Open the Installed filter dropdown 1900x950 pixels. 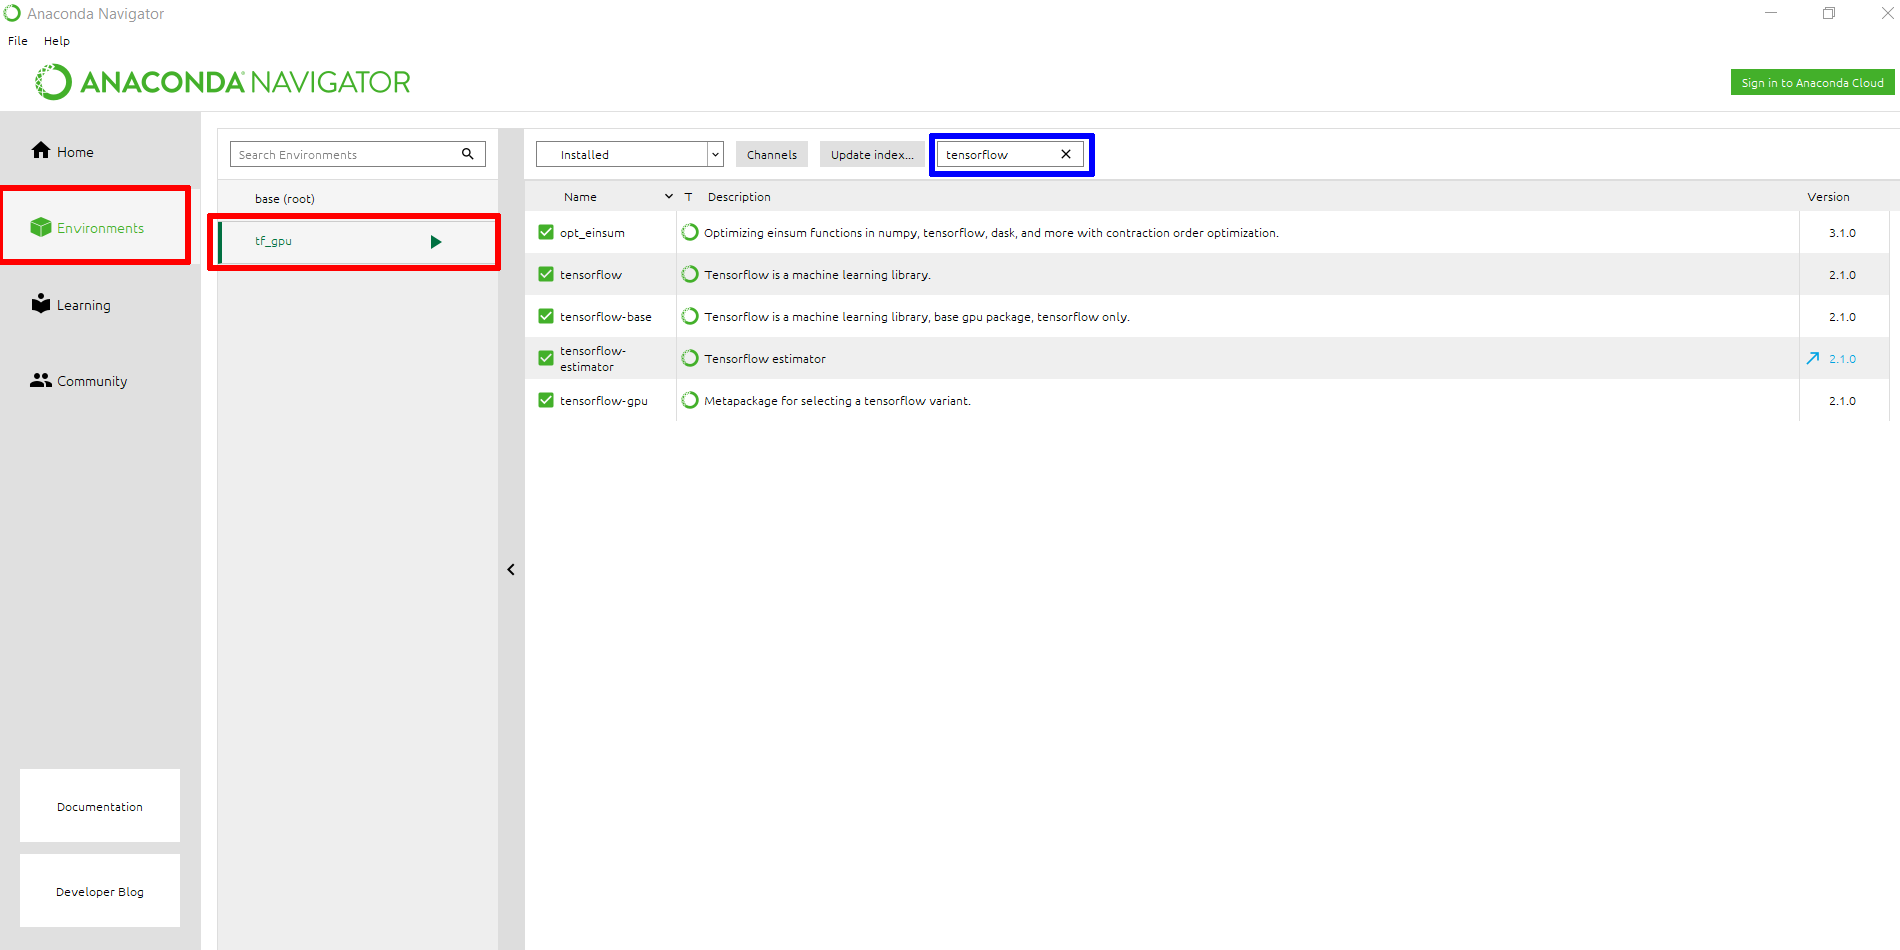[x=629, y=154]
